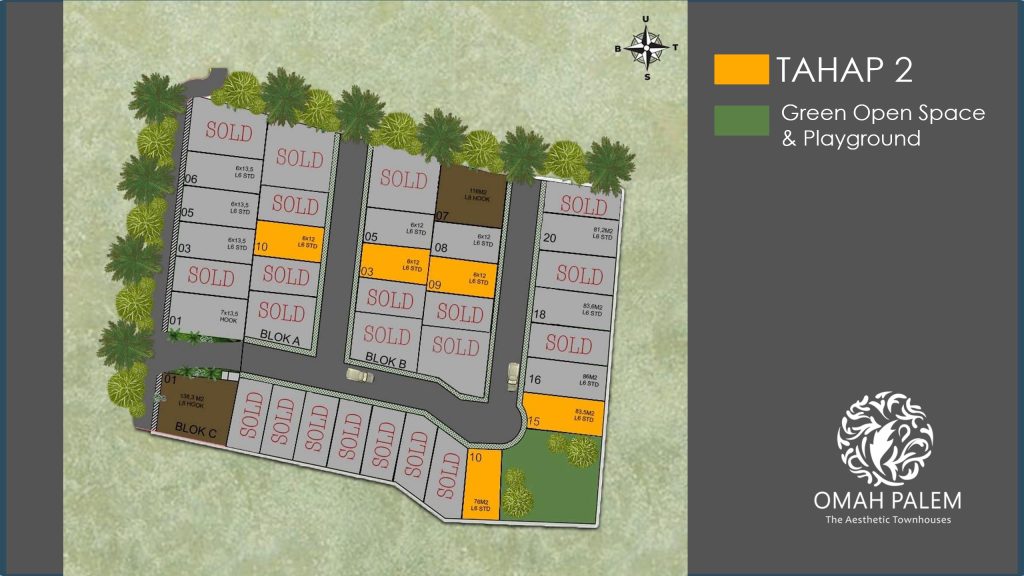Screen dimensions: 1024x576
Task: Select orange 76M2 lot 10 at bottom
Action: [481, 485]
